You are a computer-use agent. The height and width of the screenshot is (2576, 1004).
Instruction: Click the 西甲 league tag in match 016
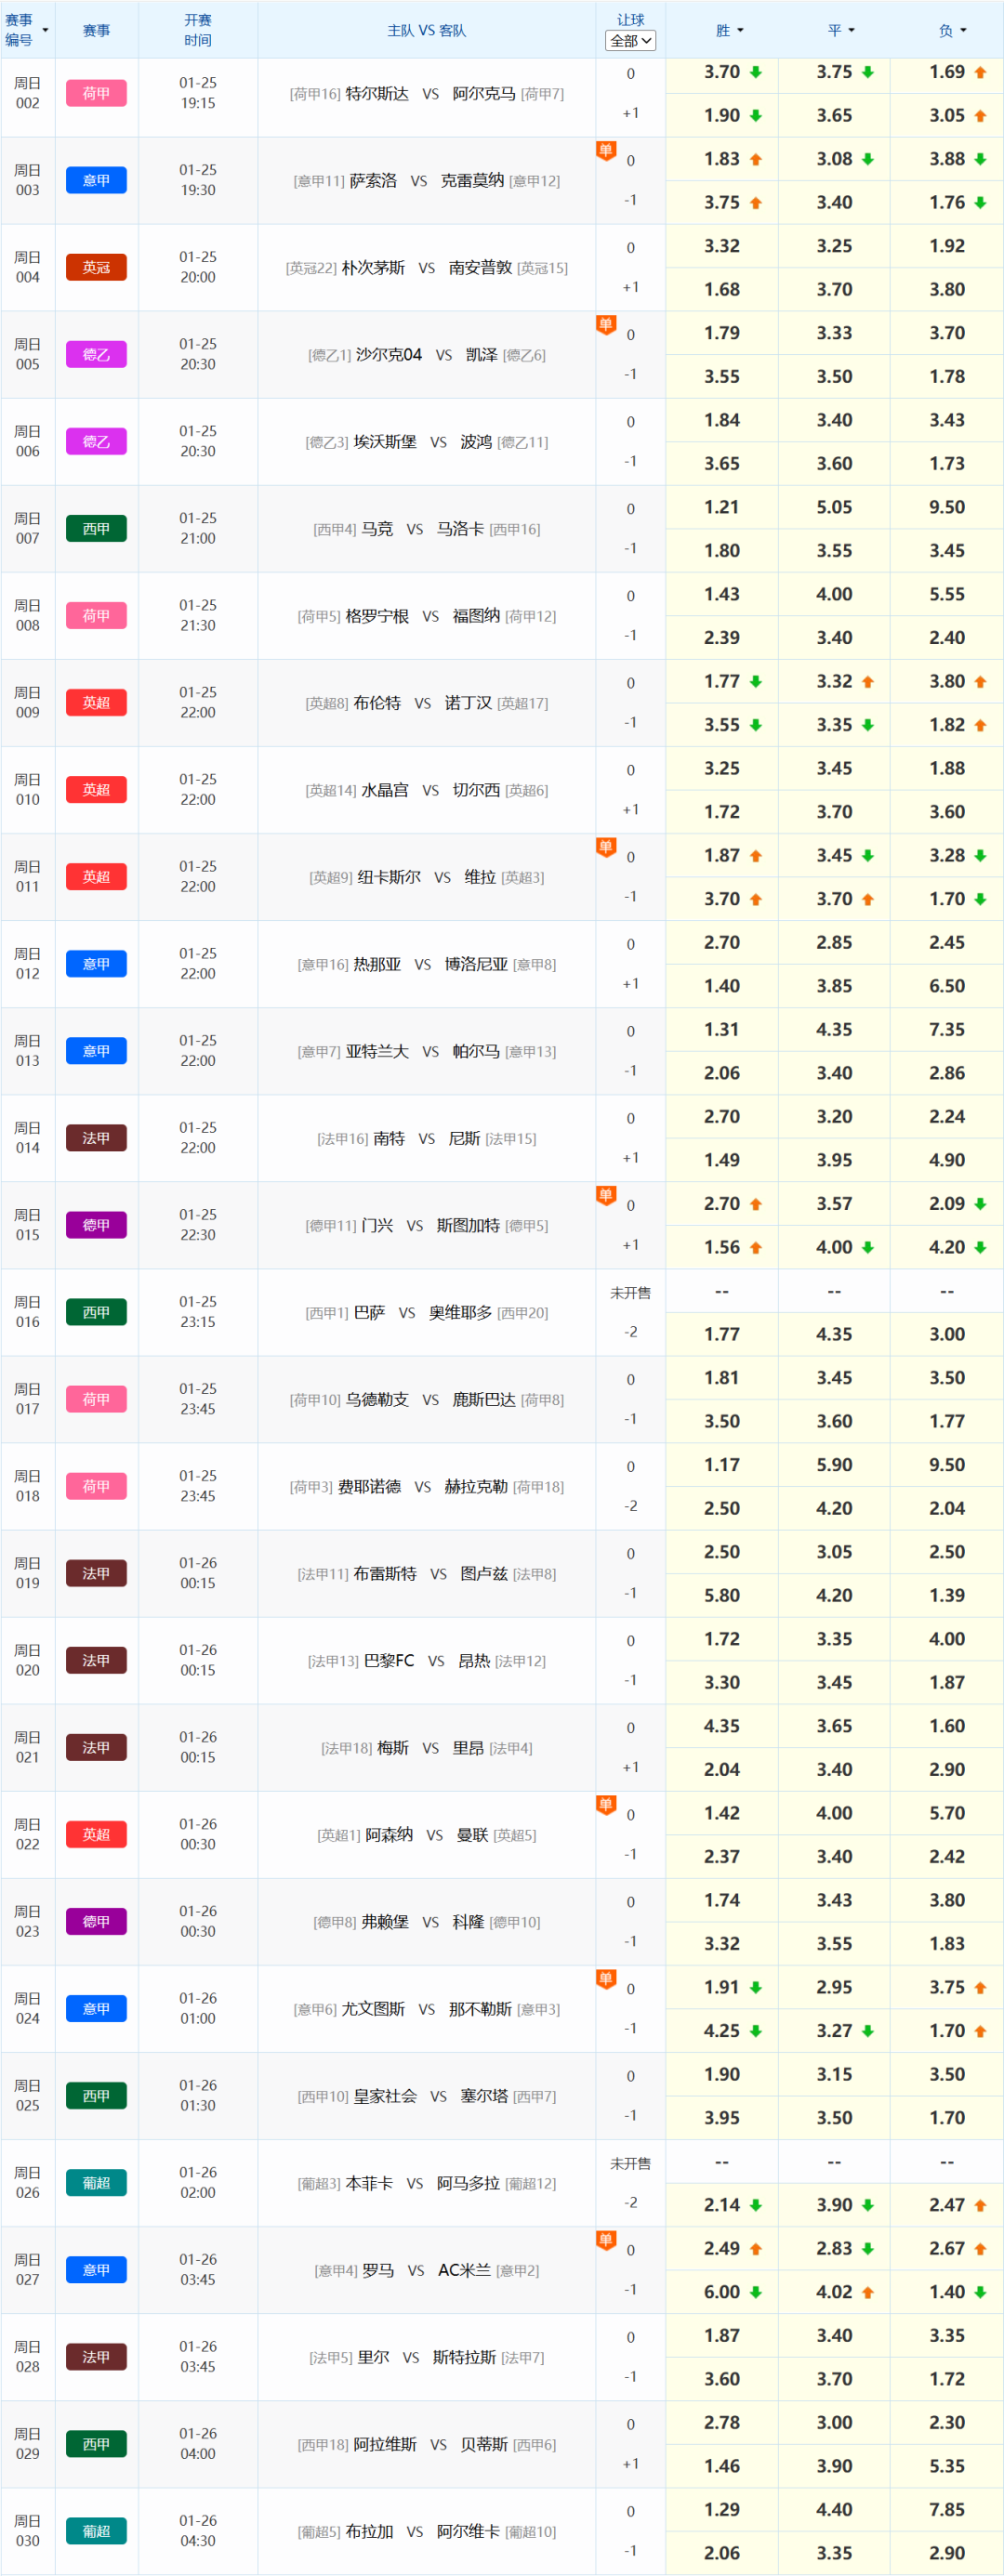tap(96, 1312)
